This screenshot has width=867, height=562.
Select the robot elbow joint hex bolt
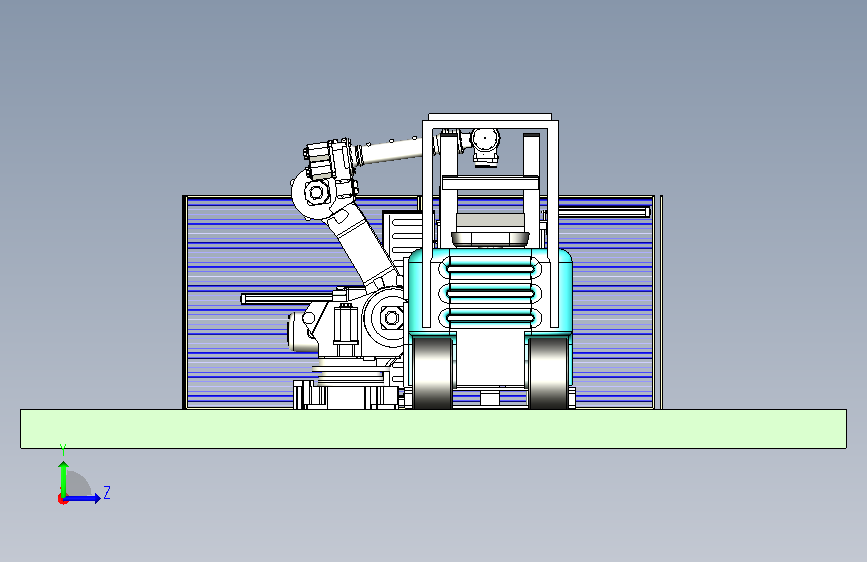point(316,192)
